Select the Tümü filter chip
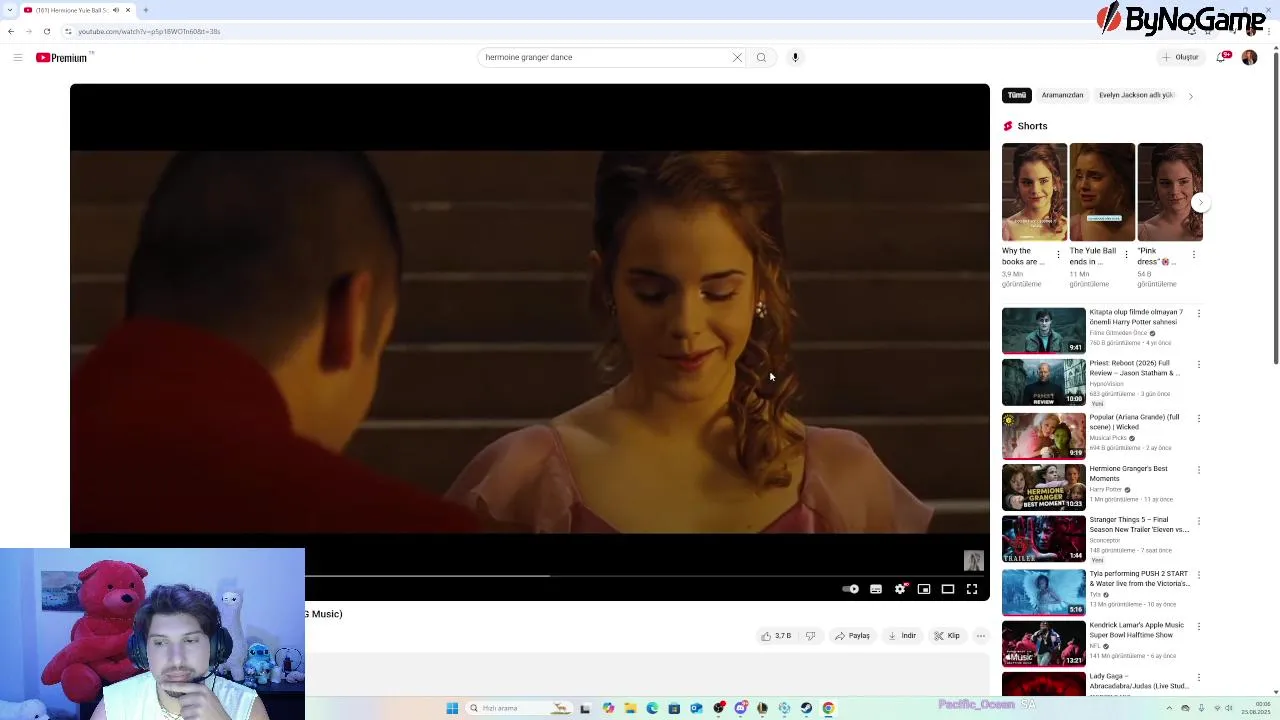 (x=1017, y=95)
